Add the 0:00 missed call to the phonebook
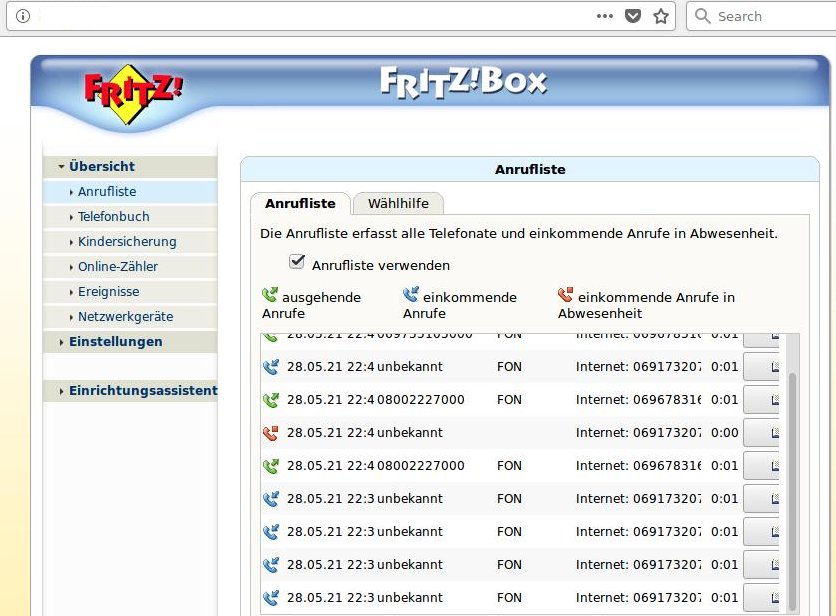 point(761,433)
